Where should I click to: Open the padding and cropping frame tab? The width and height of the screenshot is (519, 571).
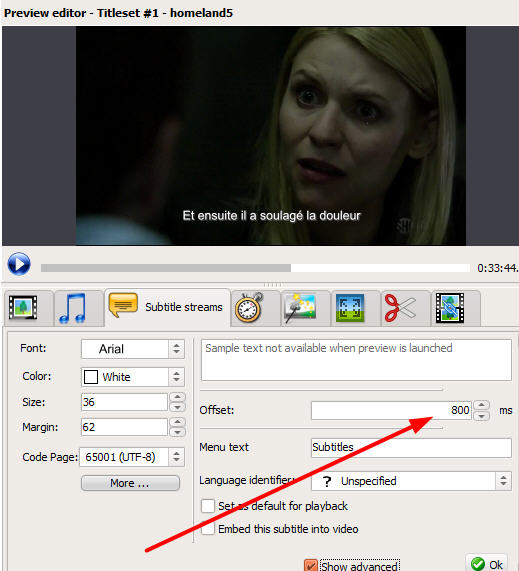click(x=350, y=308)
